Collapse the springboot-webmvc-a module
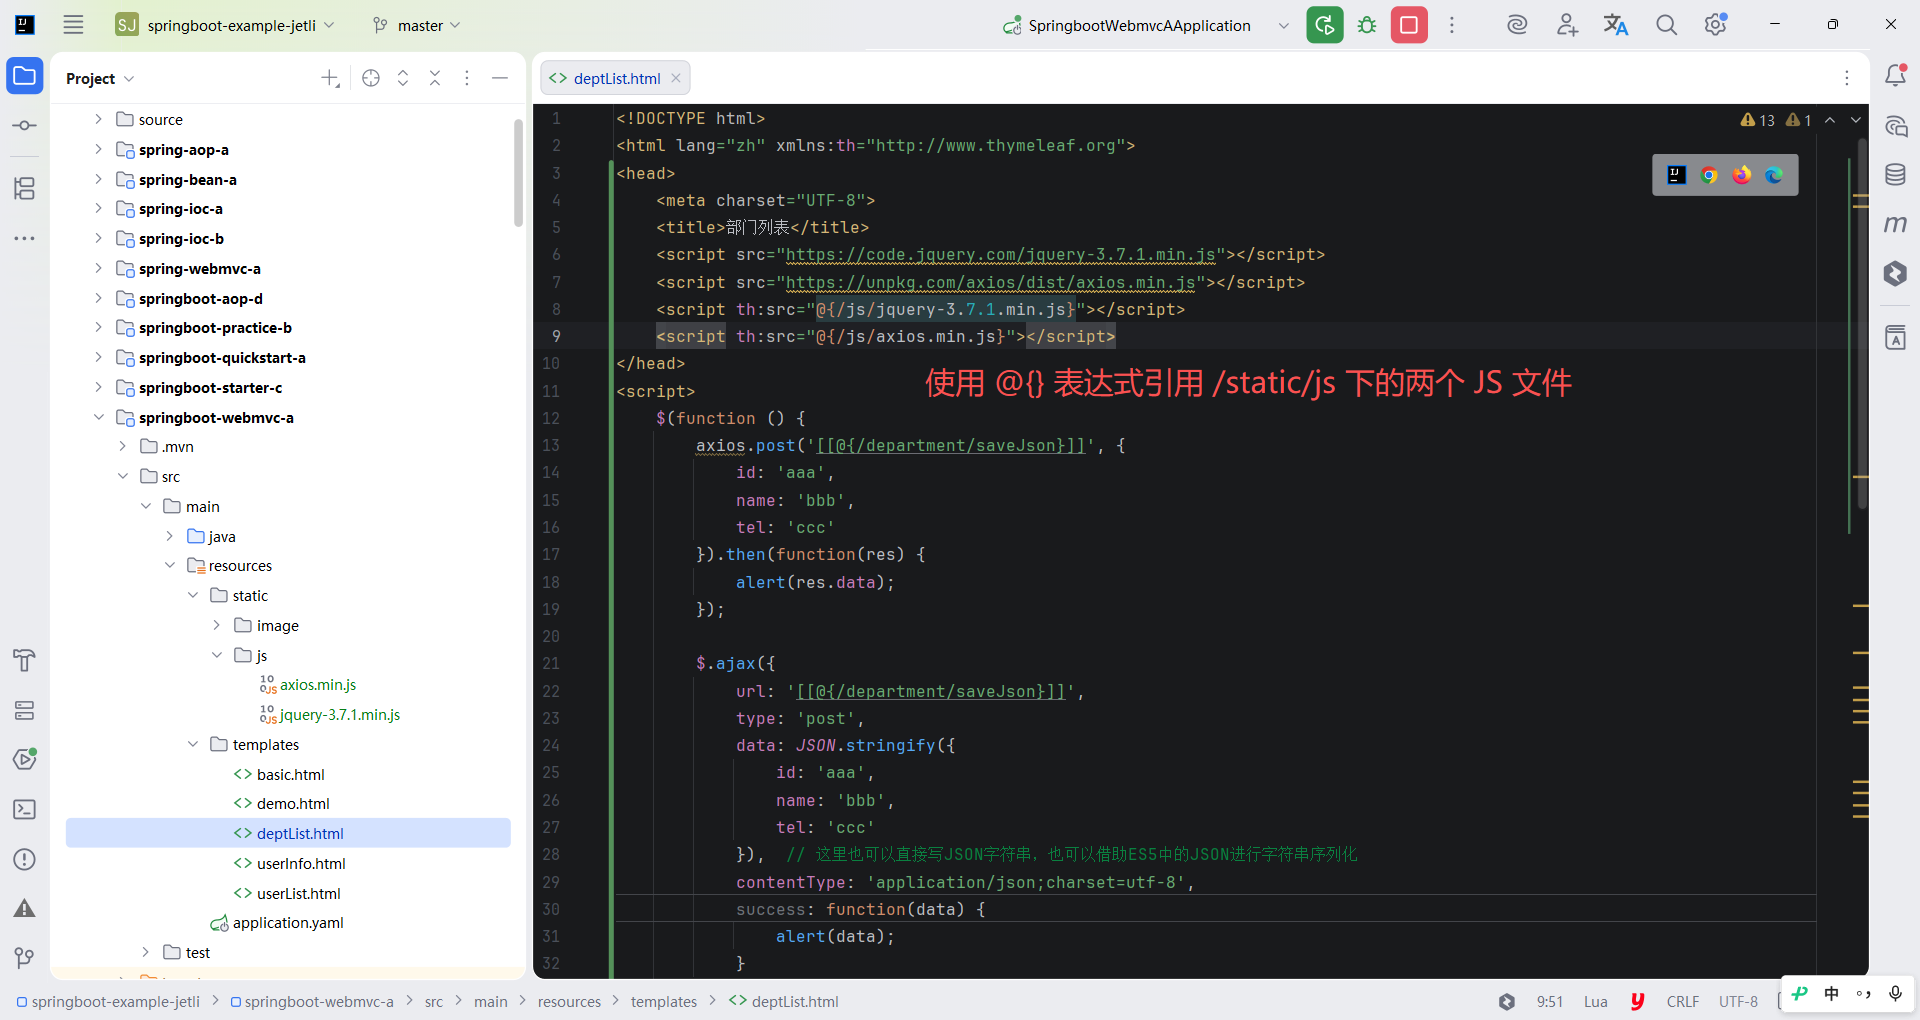The image size is (1920, 1020). (x=98, y=417)
